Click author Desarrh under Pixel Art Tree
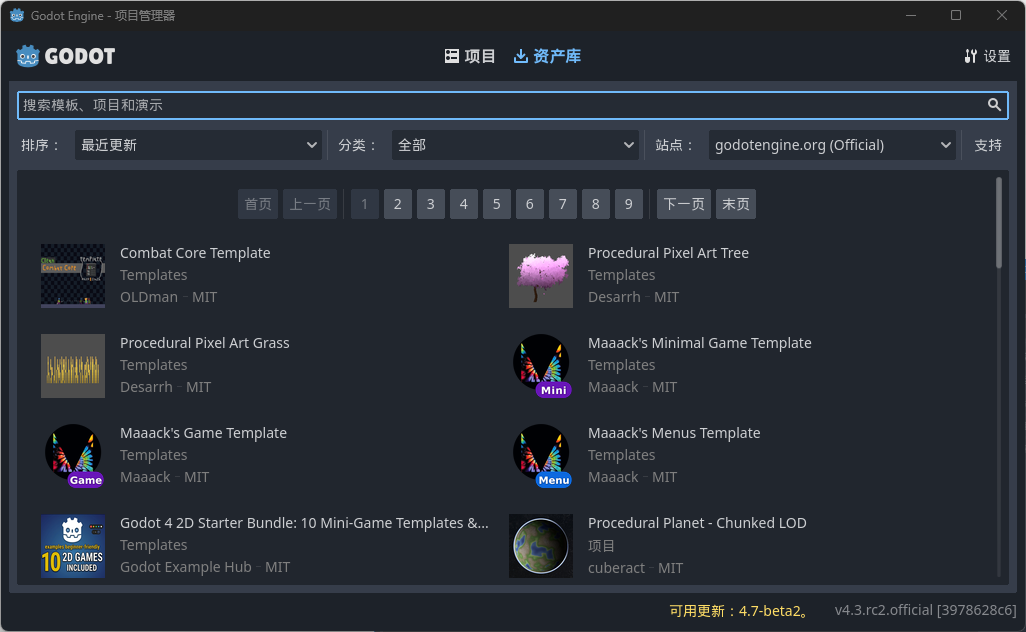The width and height of the screenshot is (1026, 632). click(x=614, y=297)
